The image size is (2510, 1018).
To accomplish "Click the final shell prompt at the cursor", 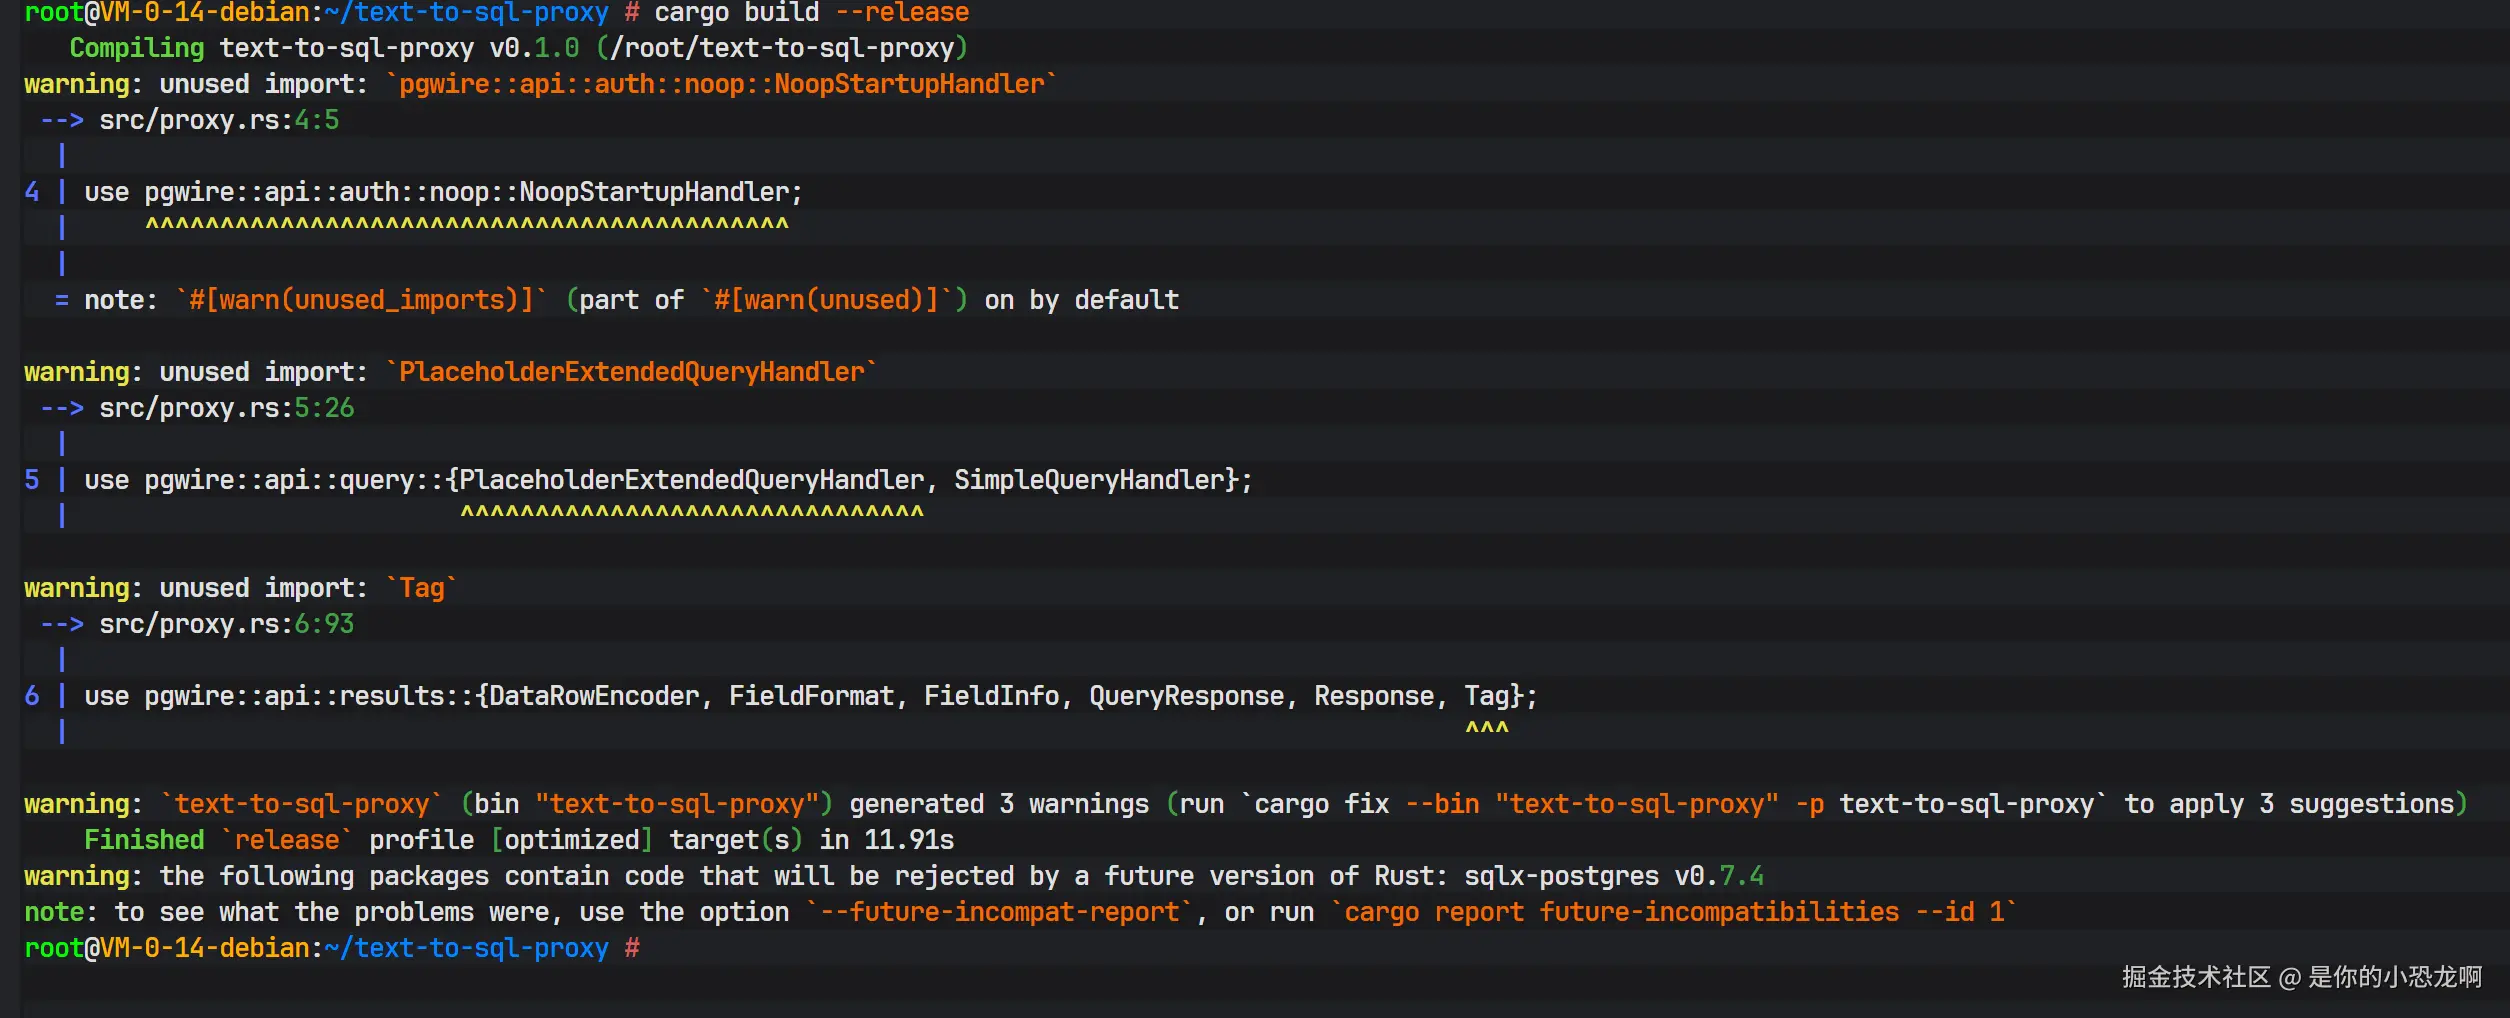I will (331, 948).
